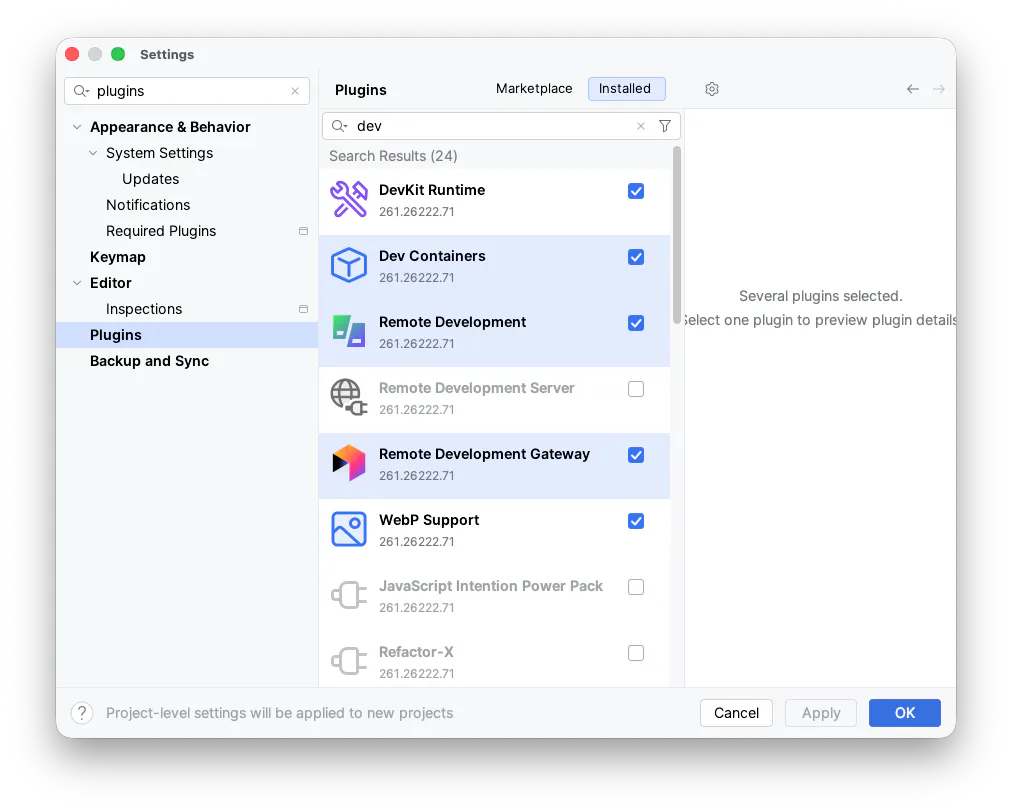Select Required Plugins in the tree
The width and height of the screenshot is (1012, 812).
coord(161,231)
